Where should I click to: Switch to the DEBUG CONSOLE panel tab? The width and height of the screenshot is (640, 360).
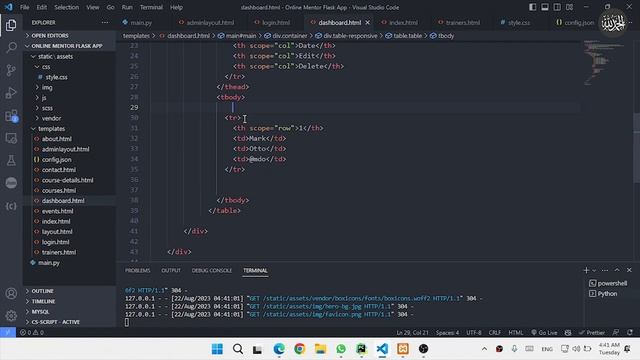(x=211, y=270)
